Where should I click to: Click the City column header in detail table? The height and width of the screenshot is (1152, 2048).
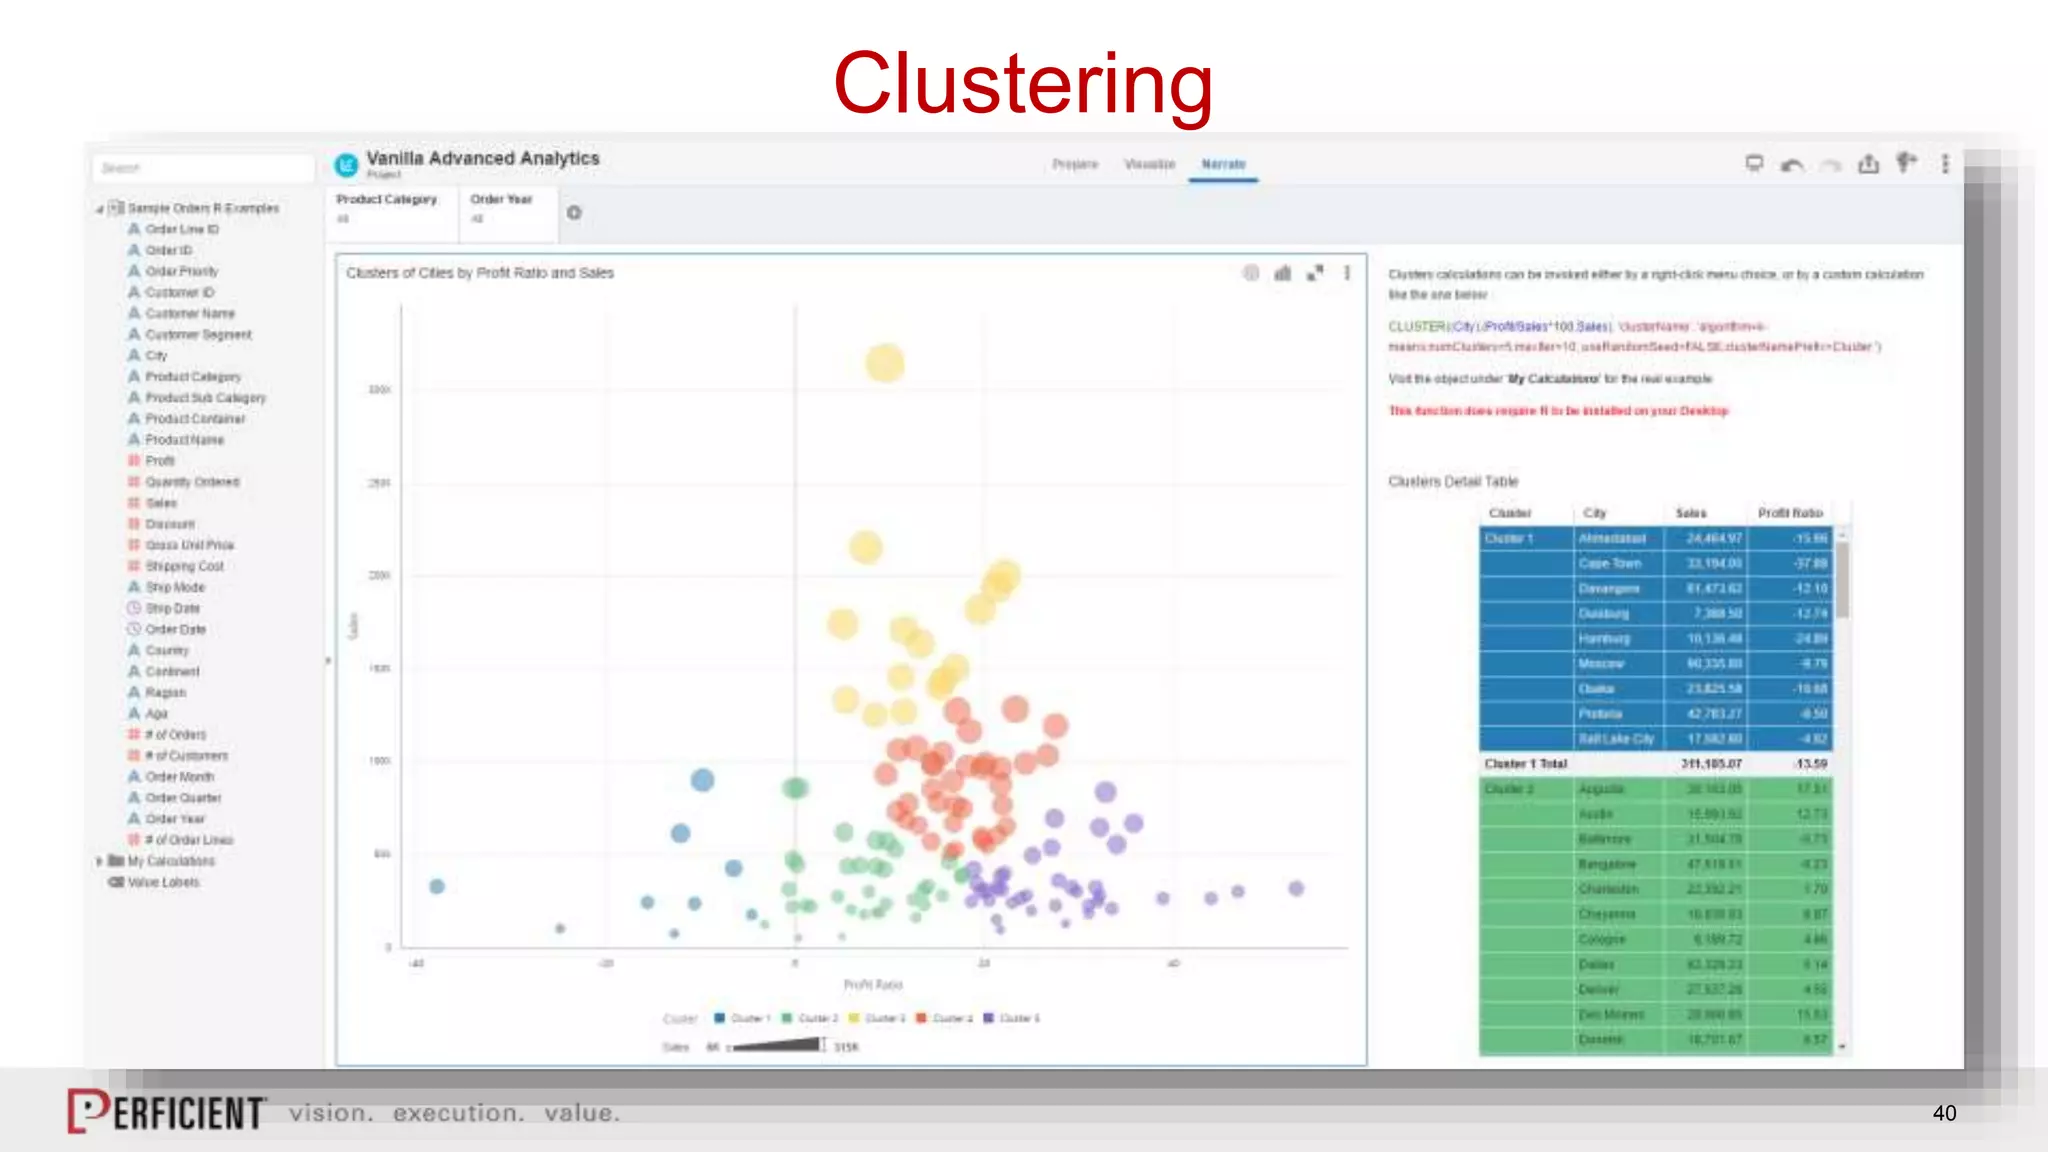pyautogui.click(x=1595, y=512)
